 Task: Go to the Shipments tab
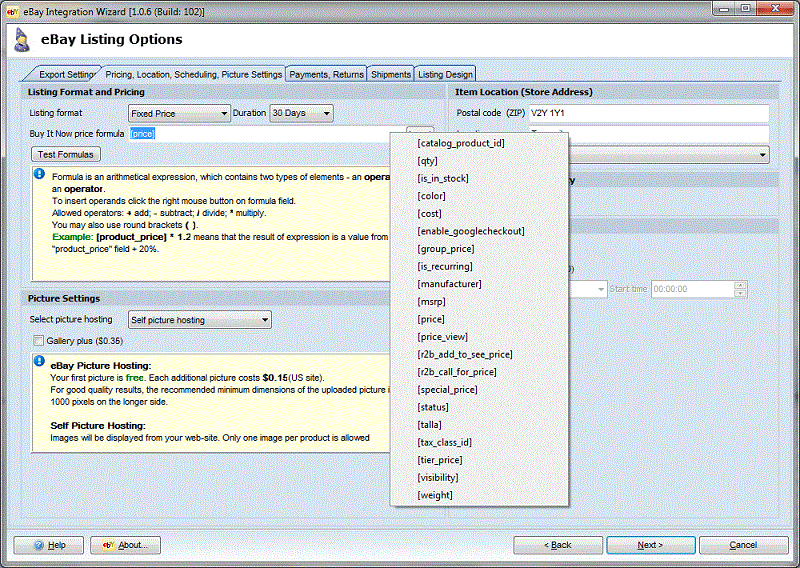391,75
